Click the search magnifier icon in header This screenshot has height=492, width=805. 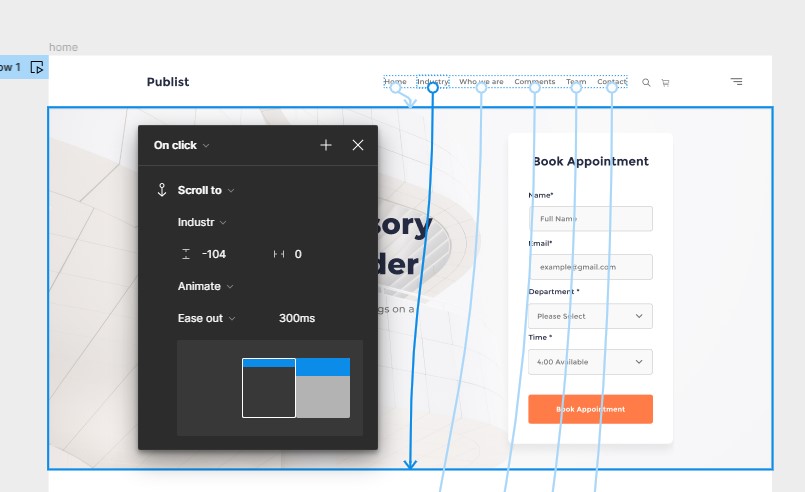pyautogui.click(x=646, y=83)
